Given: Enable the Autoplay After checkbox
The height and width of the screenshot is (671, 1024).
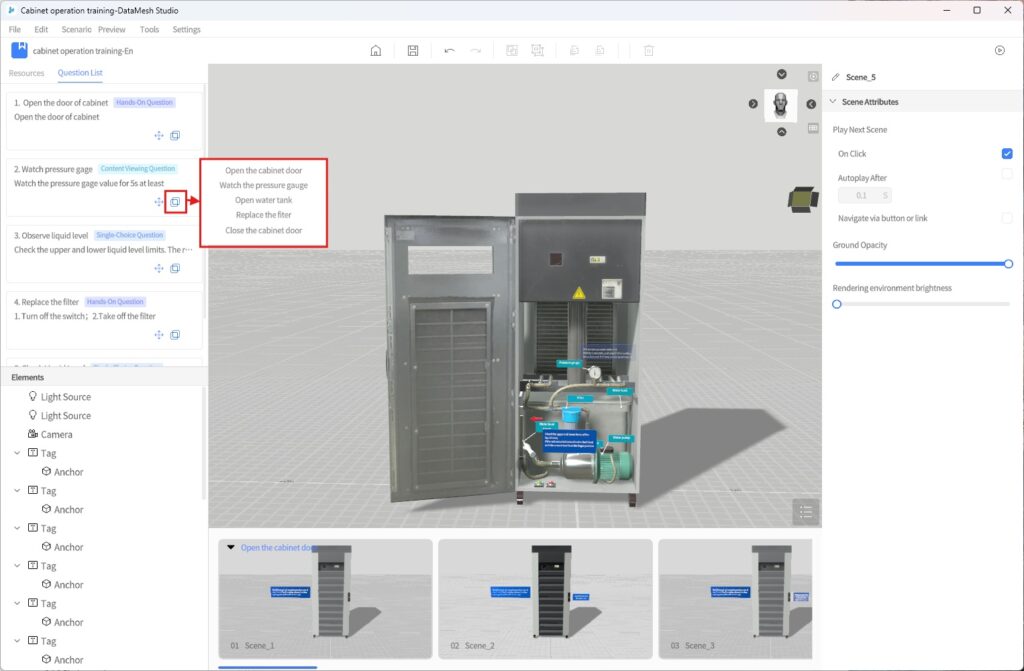Looking at the screenshot, I should (1007, 175).
